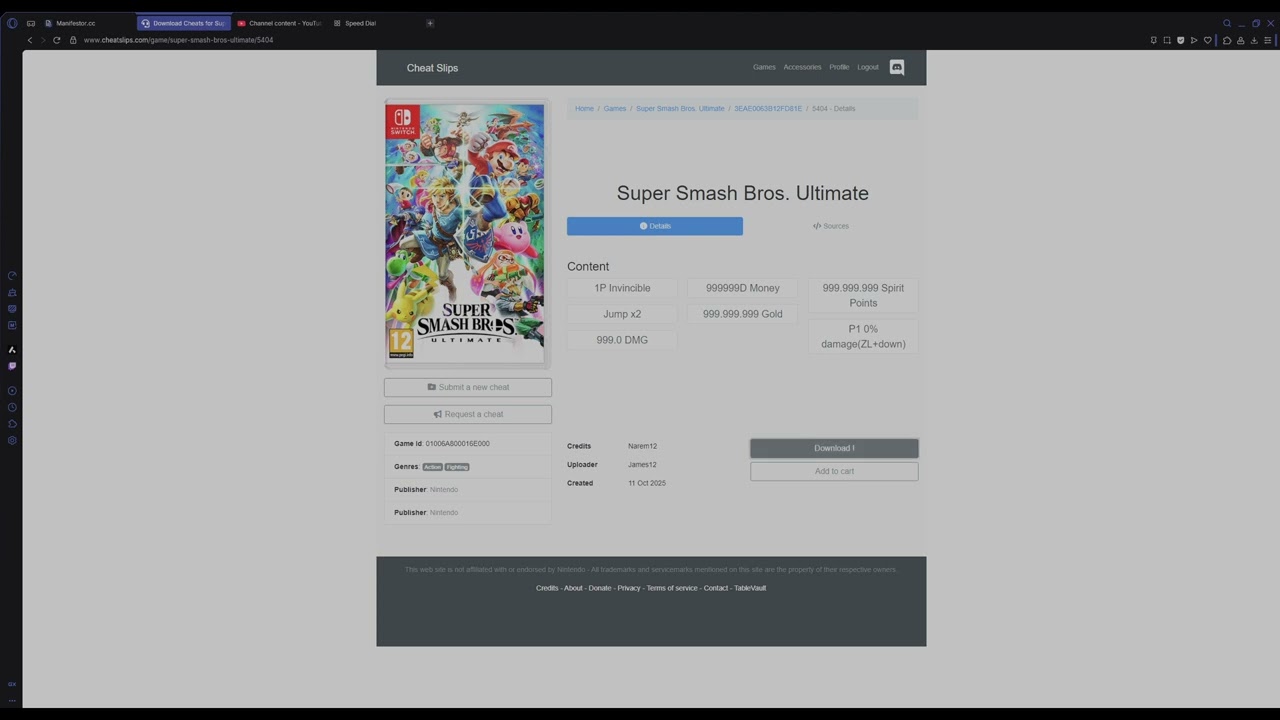Switch to Channel content YouTube tab

(285, 23)
